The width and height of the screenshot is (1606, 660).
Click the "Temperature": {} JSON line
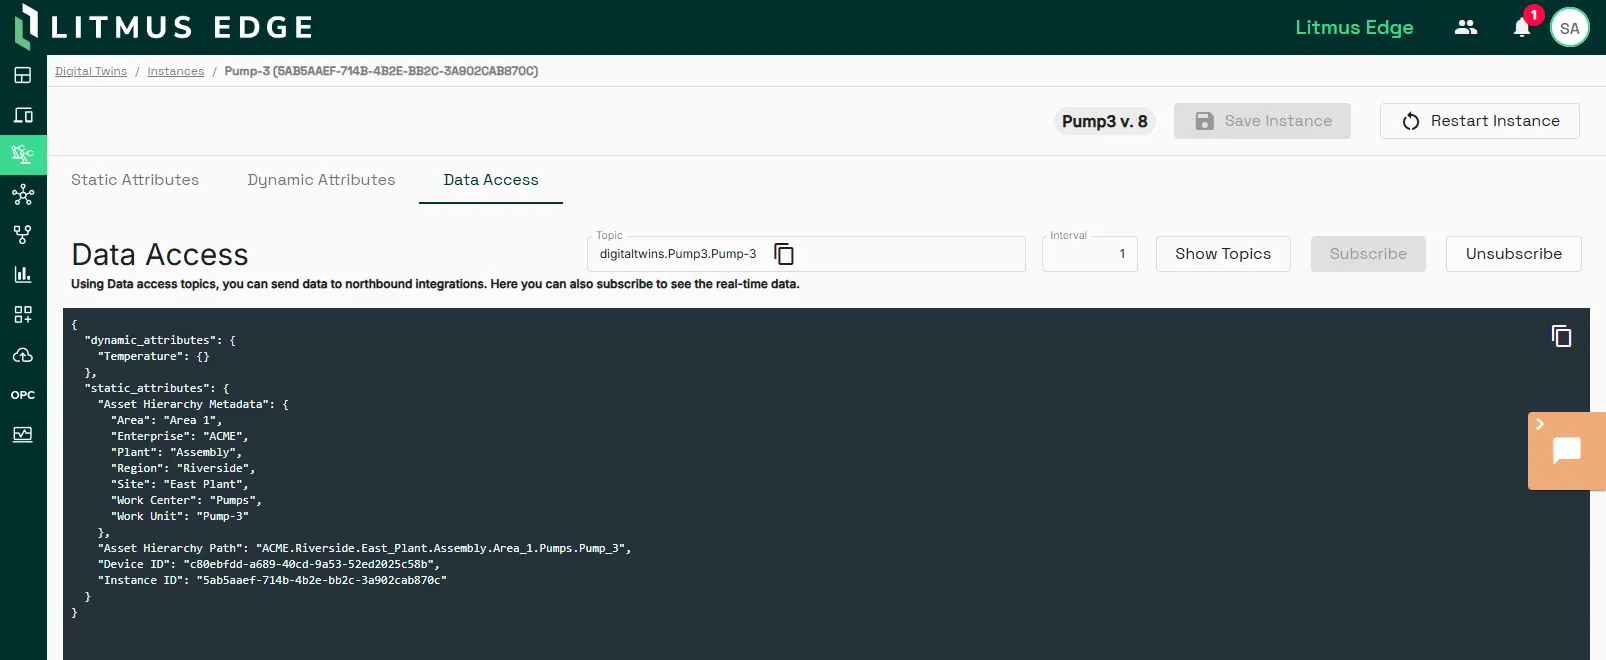click(x=154, y=356)
